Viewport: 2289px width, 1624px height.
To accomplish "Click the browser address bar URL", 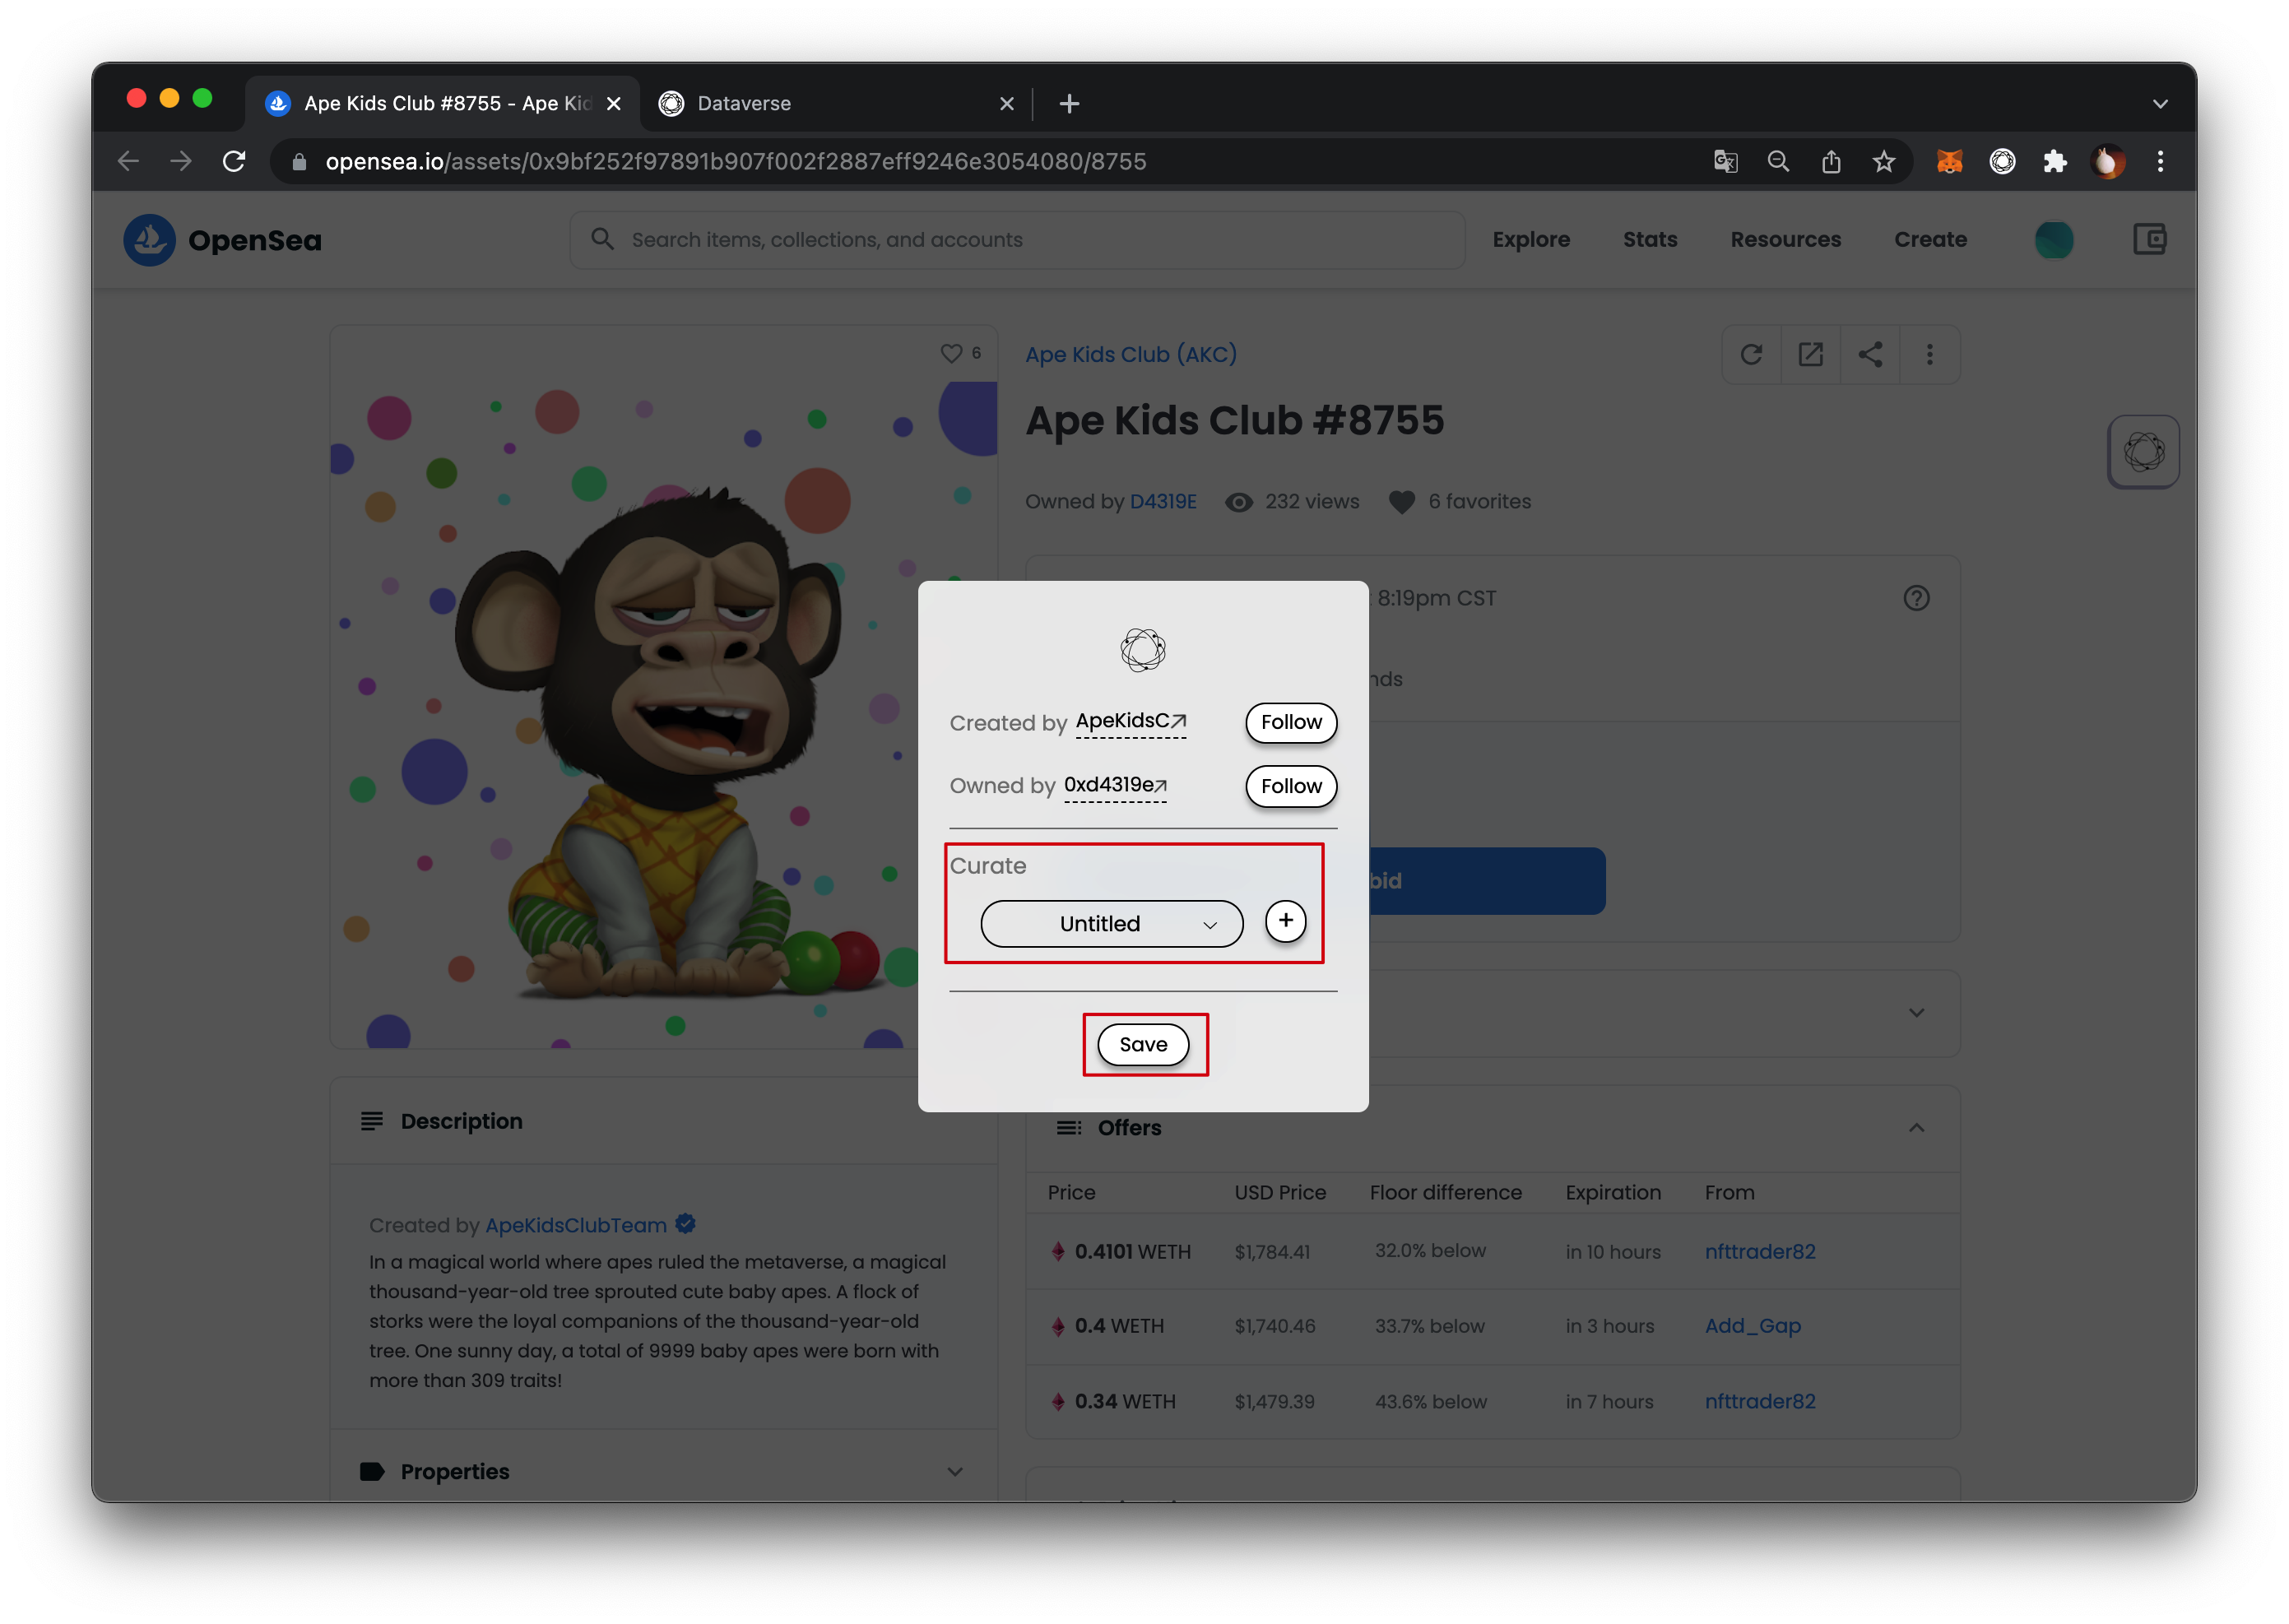I will click(x=735, y=162).
